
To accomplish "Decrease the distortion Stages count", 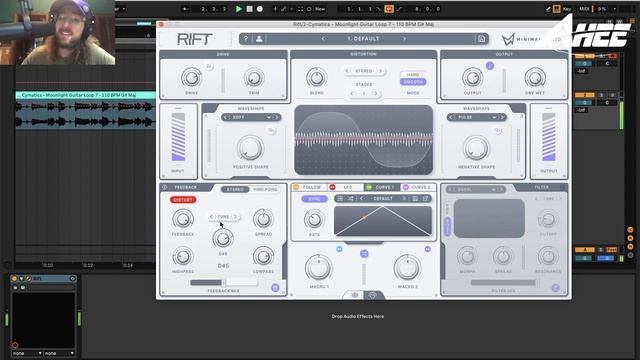I will tap(352, 93).
